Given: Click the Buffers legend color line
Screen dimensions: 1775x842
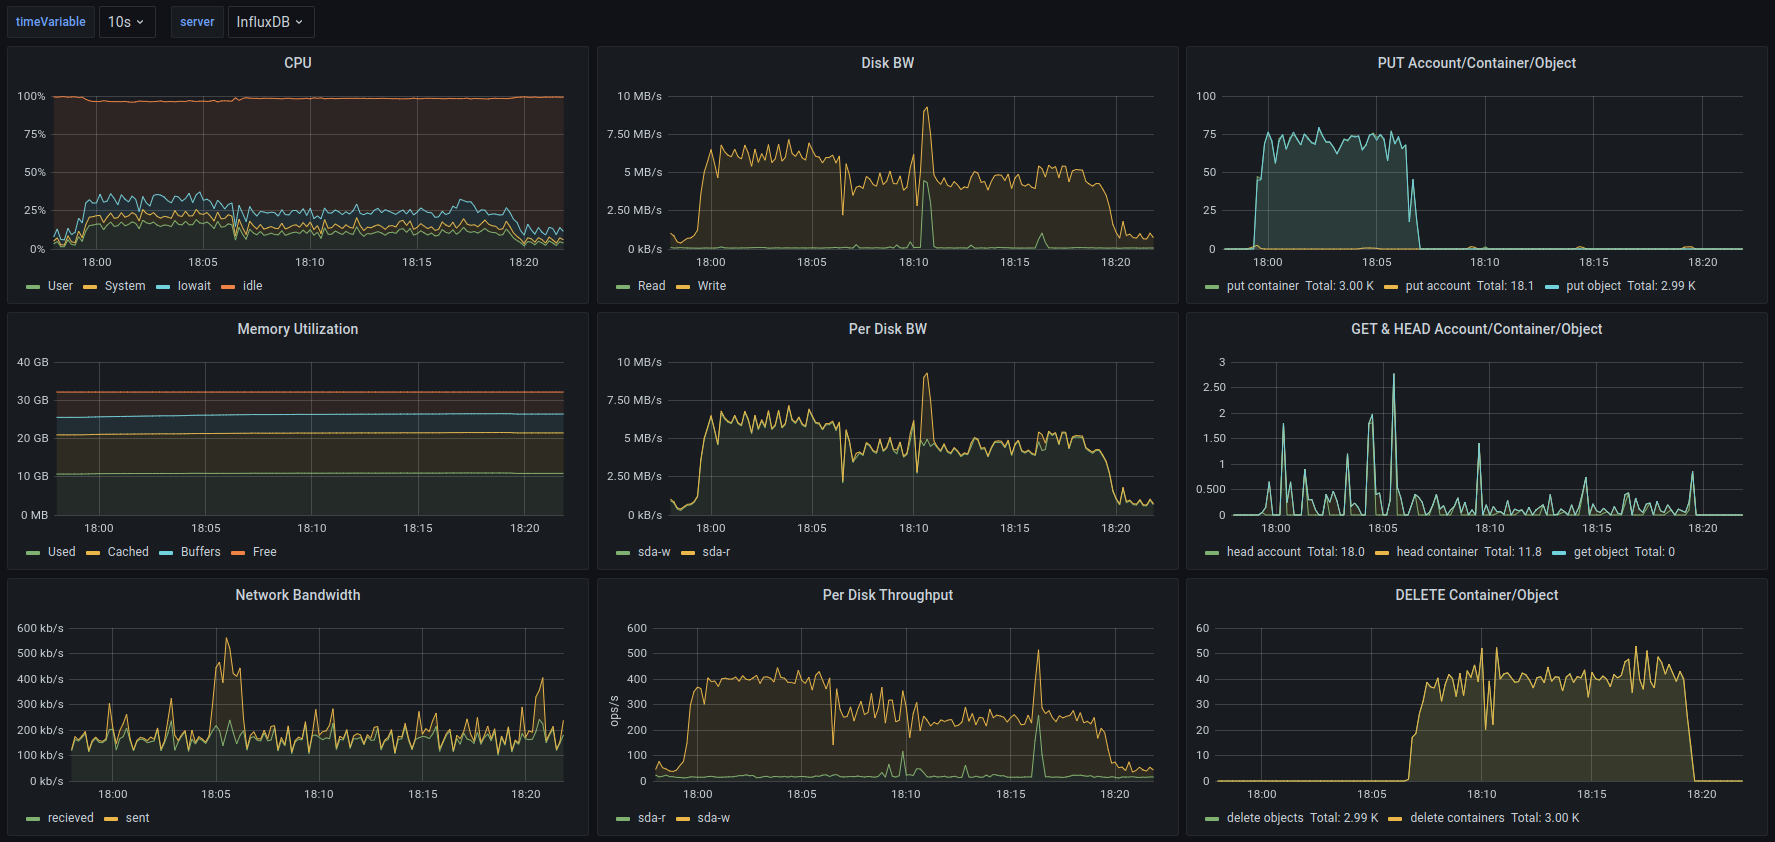Looking at the screenshot, I should pyautogui.click(x=166, y=553).
